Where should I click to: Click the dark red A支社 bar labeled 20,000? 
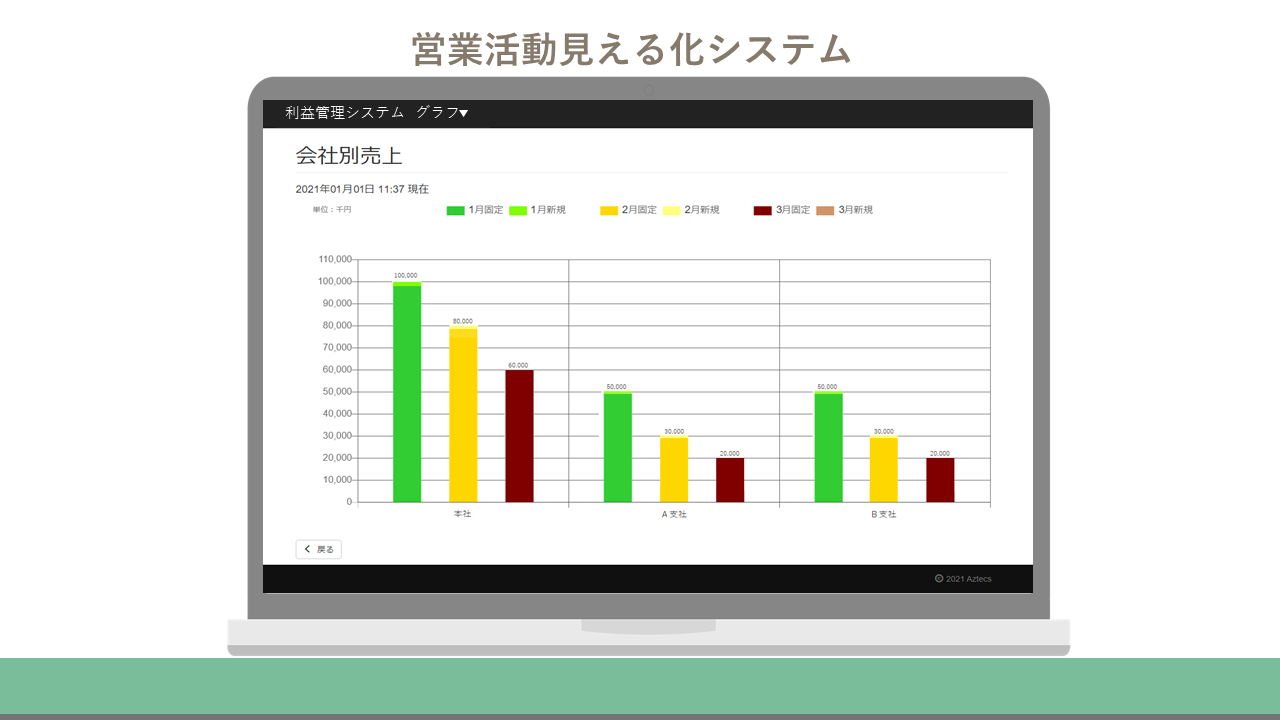tap(730, 480)
